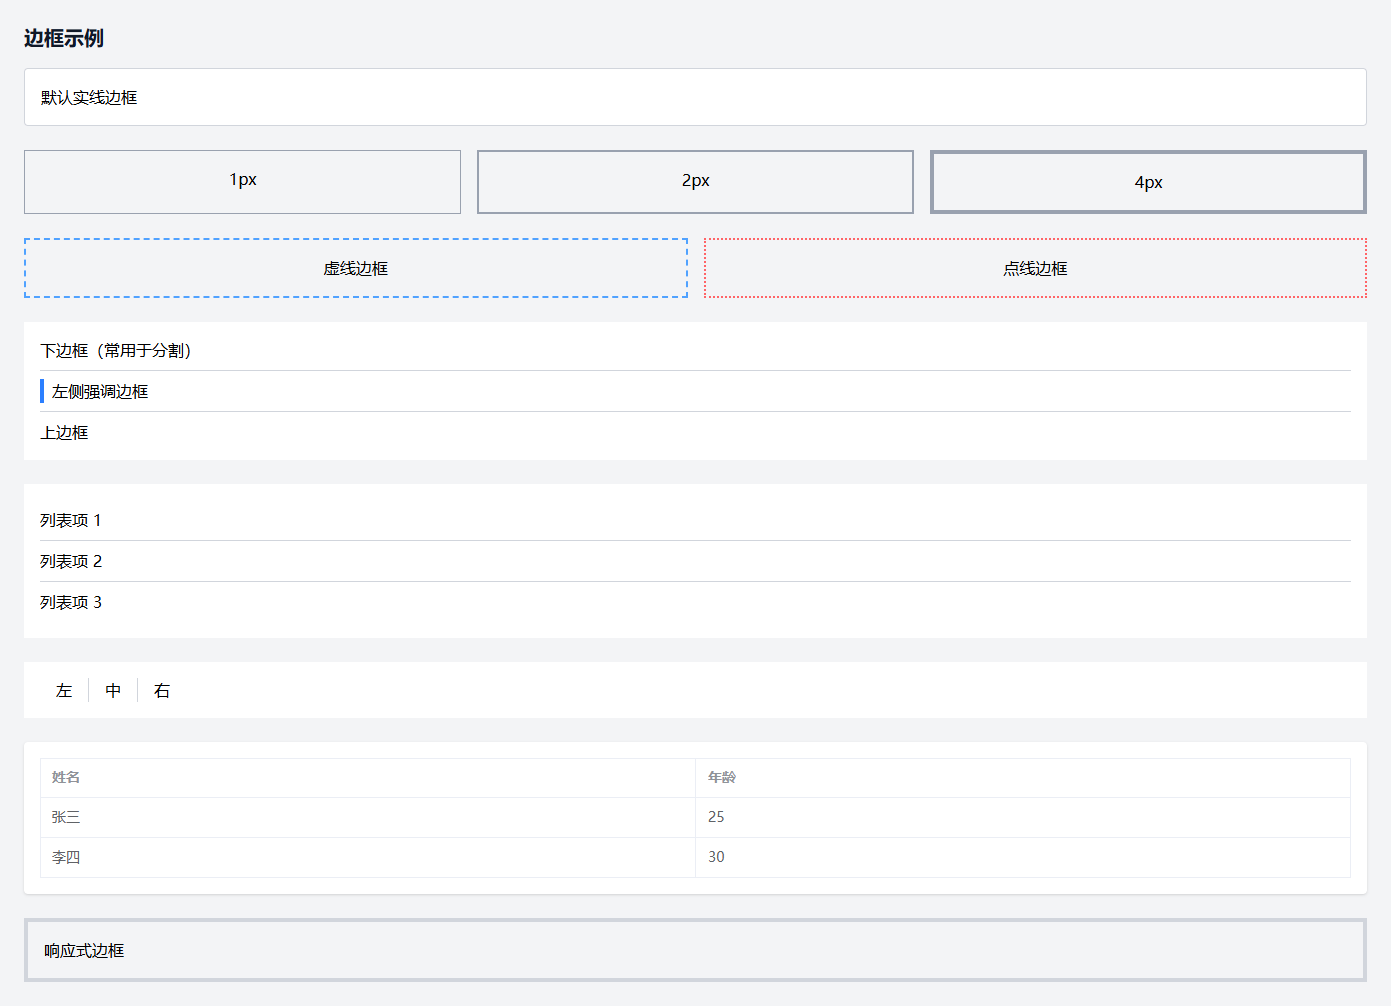
Task: Click the 中 segment
Action: pos(113,691)
